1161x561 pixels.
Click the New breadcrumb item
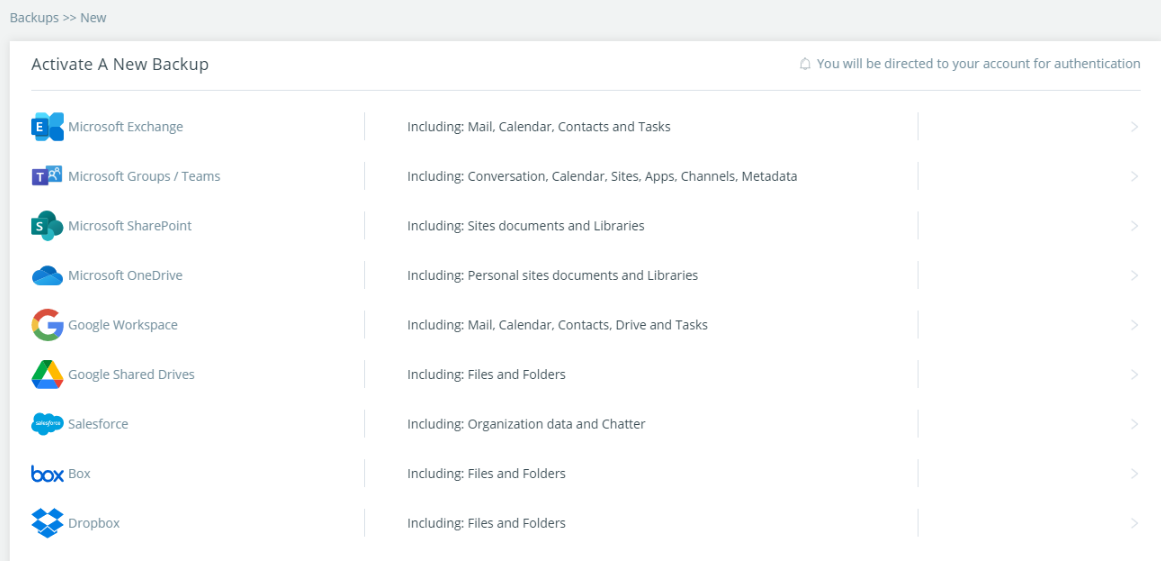pos(93,18)
